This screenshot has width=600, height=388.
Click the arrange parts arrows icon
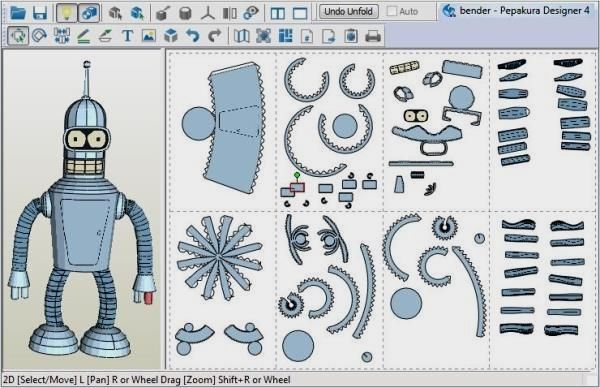(264, 36)
